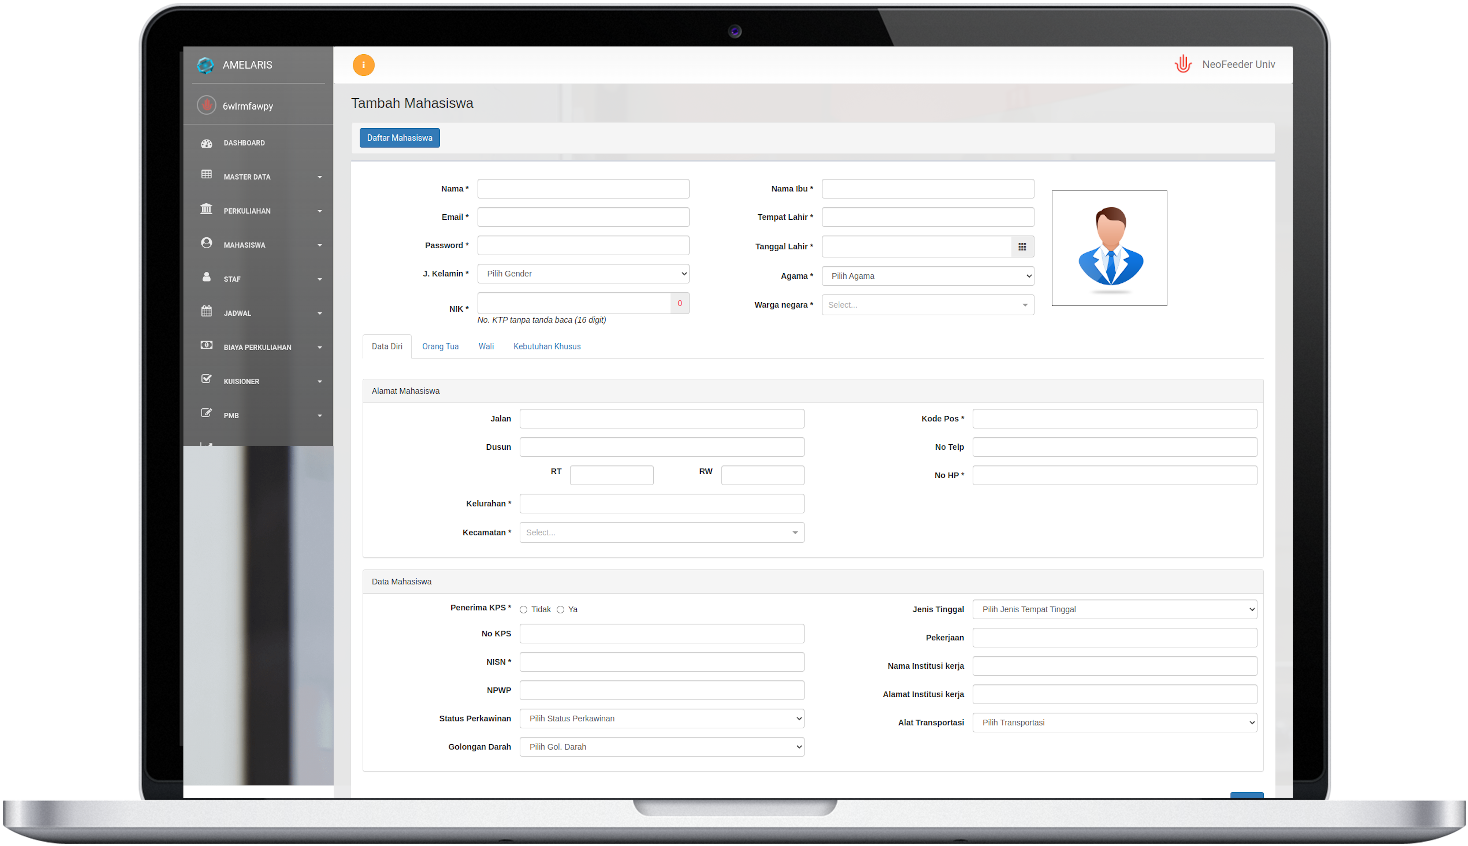Open the Golongan Darah dropdown
This screenshot has width=1468, height=846.
[x=662, y=747]
